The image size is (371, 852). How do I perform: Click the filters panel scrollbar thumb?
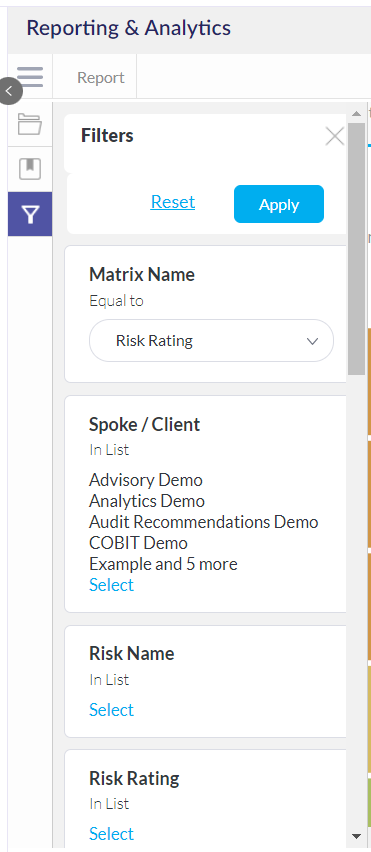(x=356, y=248)
